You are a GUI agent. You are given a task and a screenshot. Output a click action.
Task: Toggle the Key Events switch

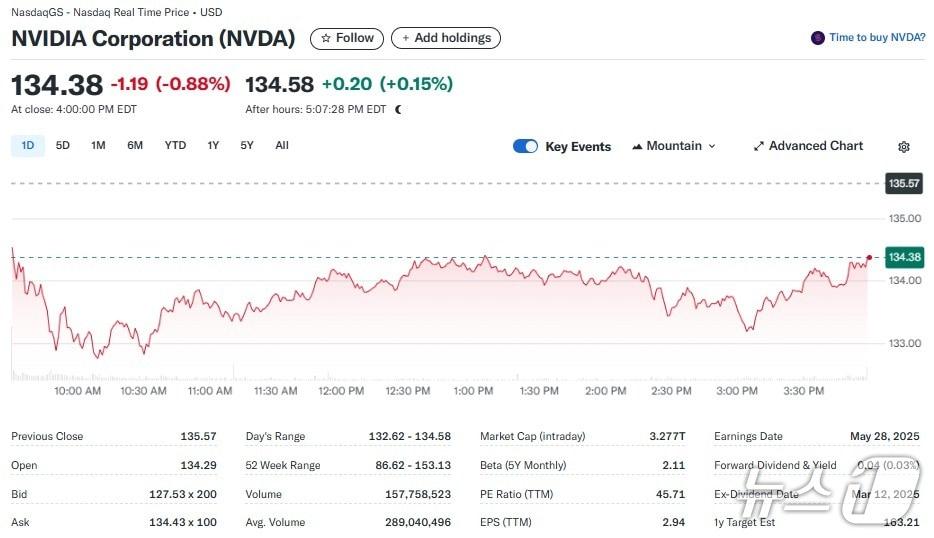(x=525, y=146)
